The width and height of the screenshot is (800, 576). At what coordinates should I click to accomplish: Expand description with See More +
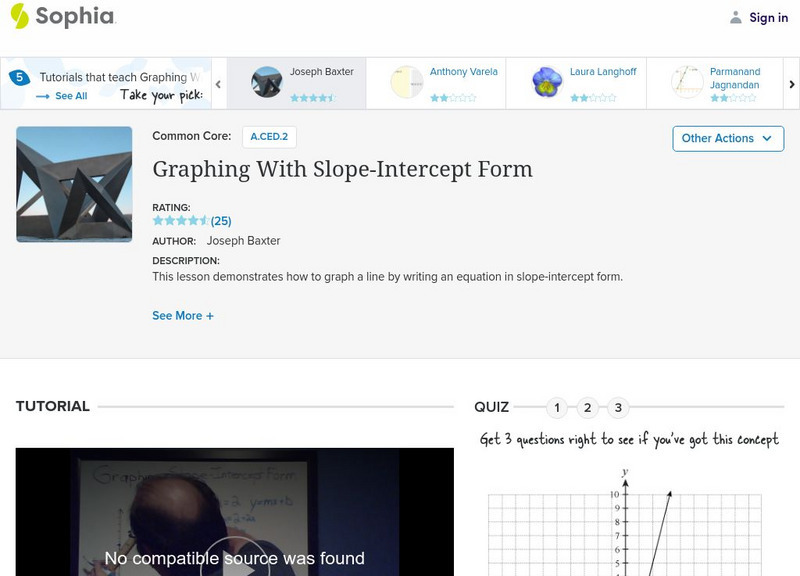tap(183, 315)
